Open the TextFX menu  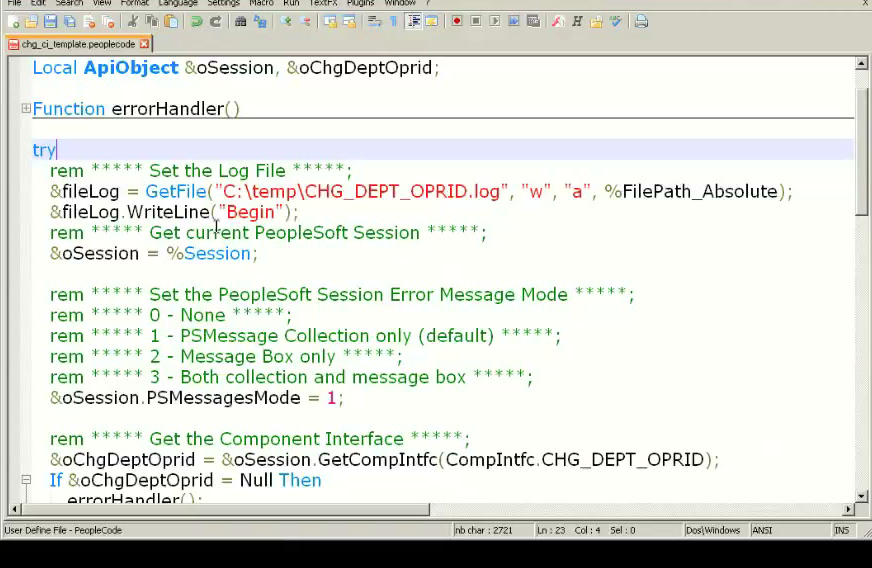pyautogui.click(x=323, y=3)
